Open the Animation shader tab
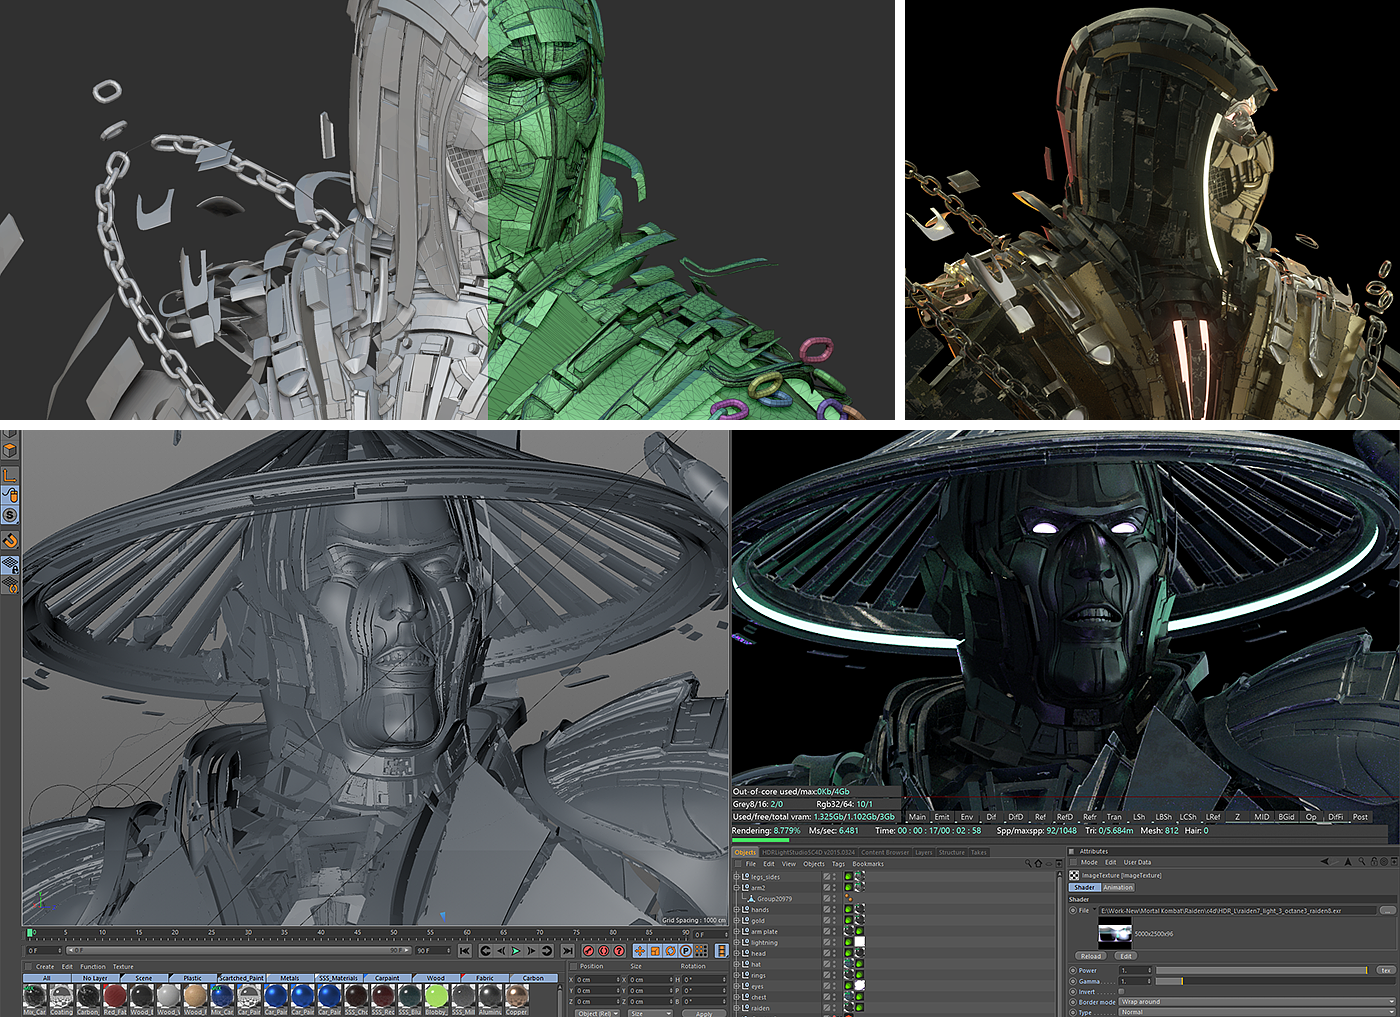Viewport: 1400px width, 1017px height. 1118,888
